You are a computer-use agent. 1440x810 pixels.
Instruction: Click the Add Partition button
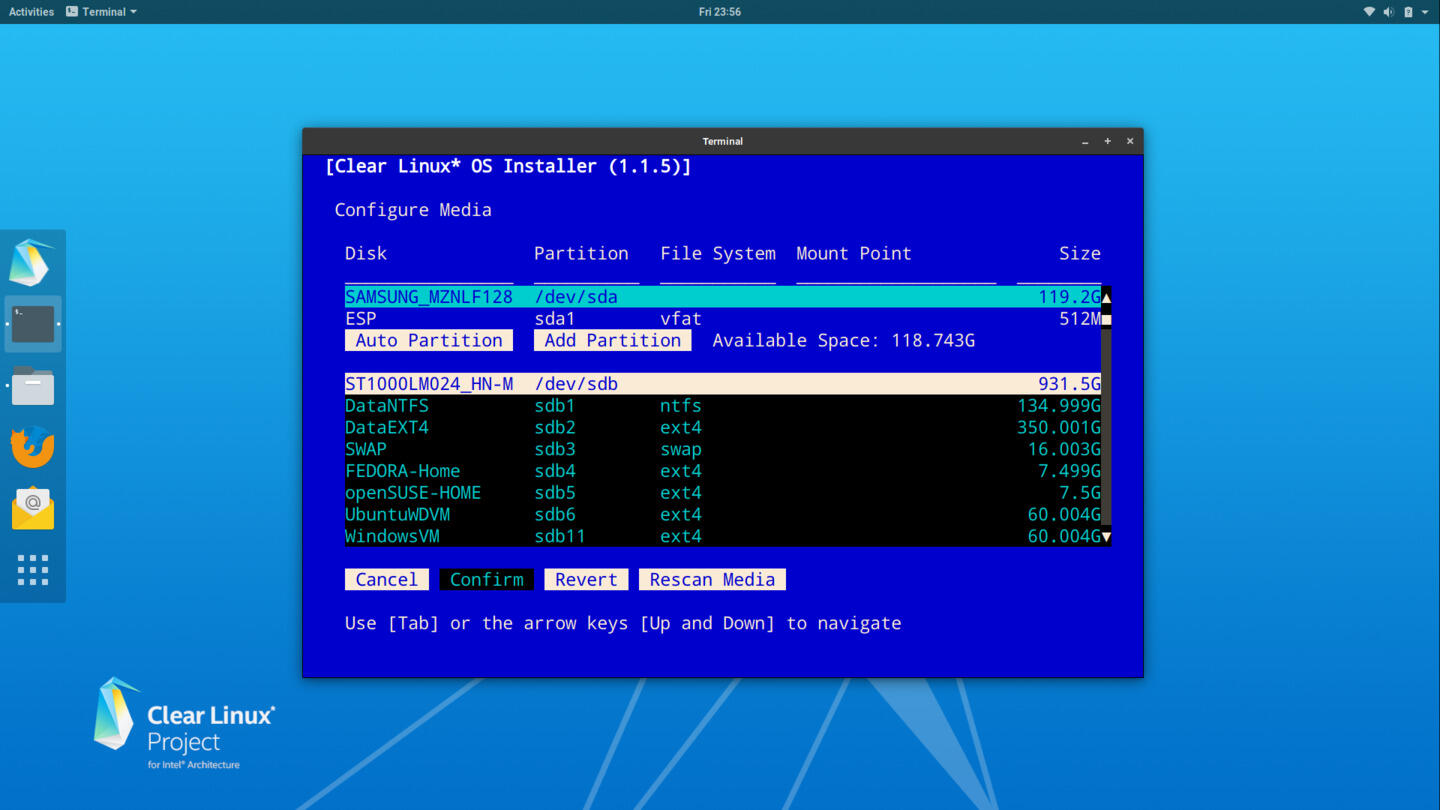point(612,341)
